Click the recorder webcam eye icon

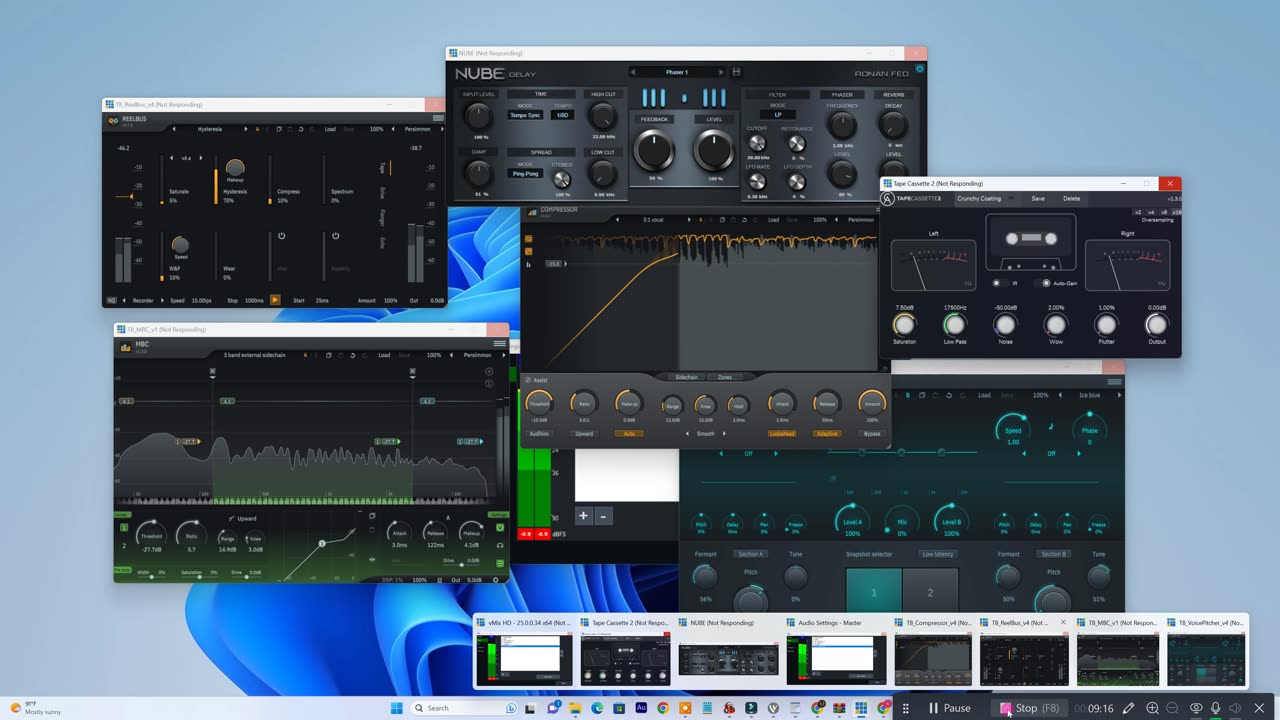pos(1195,708)
